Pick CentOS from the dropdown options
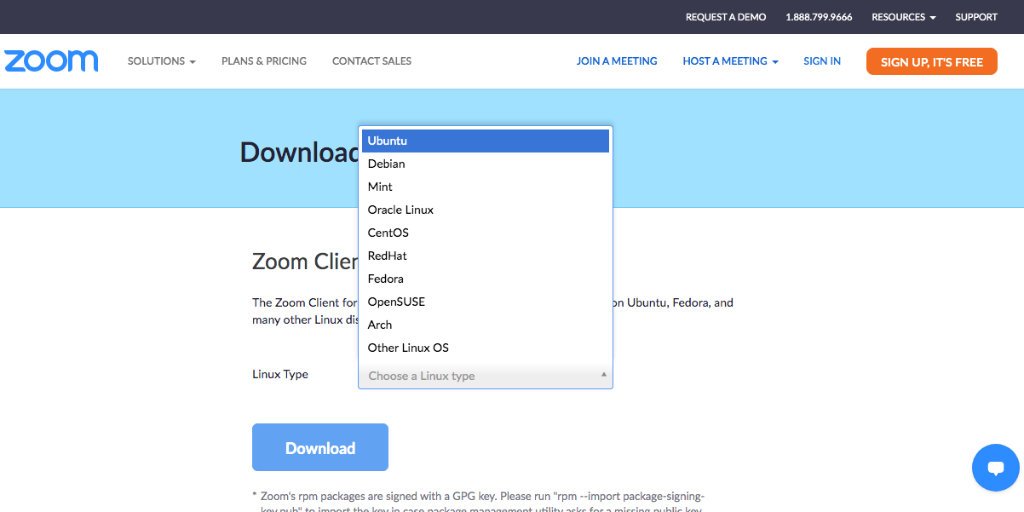The width and height of the screenshot is (1024, 512). click(x=485, y=232)
